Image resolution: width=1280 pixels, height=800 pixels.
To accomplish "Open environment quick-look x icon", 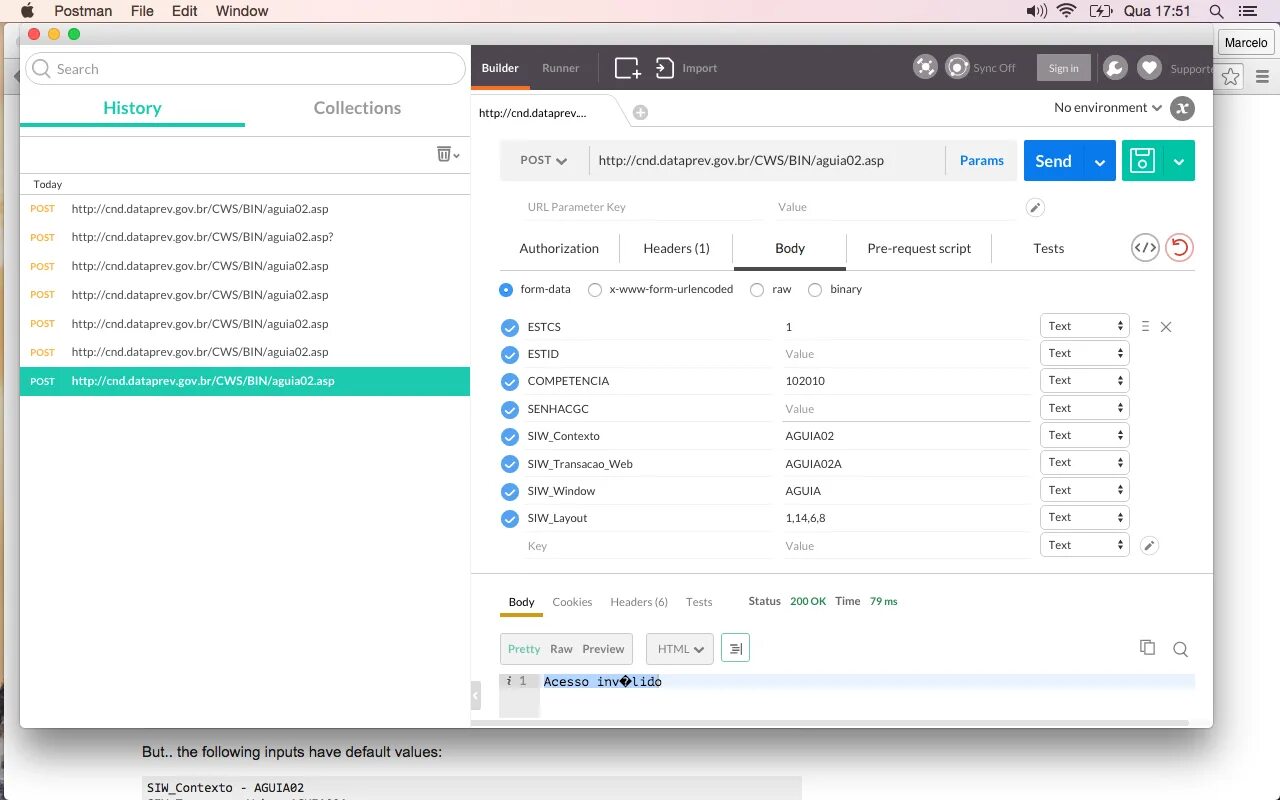I will point(1182,108).
